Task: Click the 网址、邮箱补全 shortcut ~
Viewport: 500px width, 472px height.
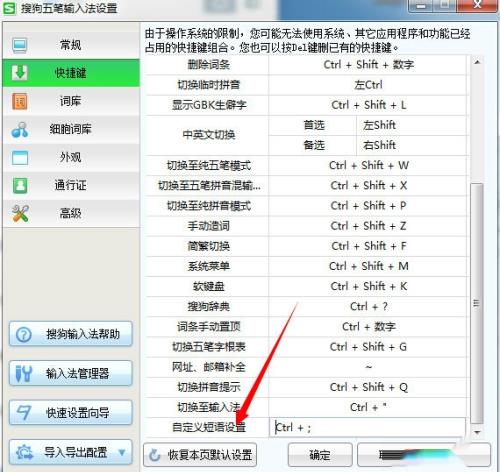Action: tap(368, 367)
